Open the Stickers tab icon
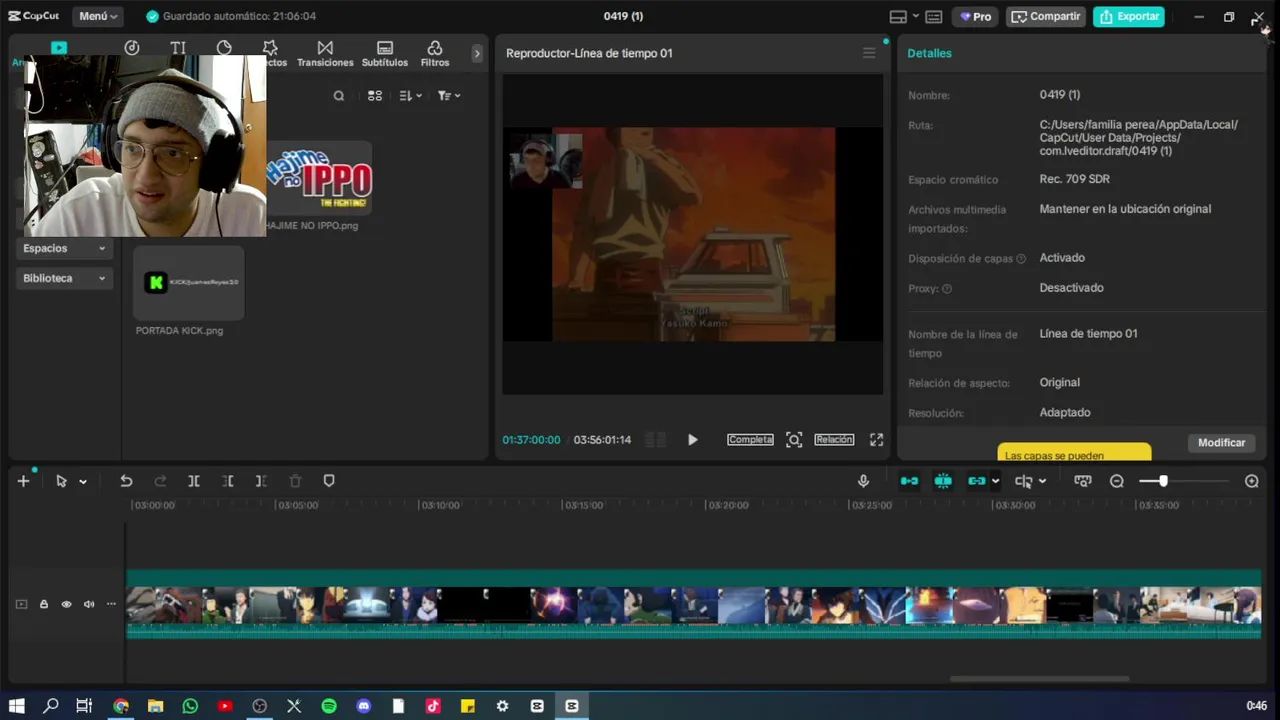 (x=224, y=48)
